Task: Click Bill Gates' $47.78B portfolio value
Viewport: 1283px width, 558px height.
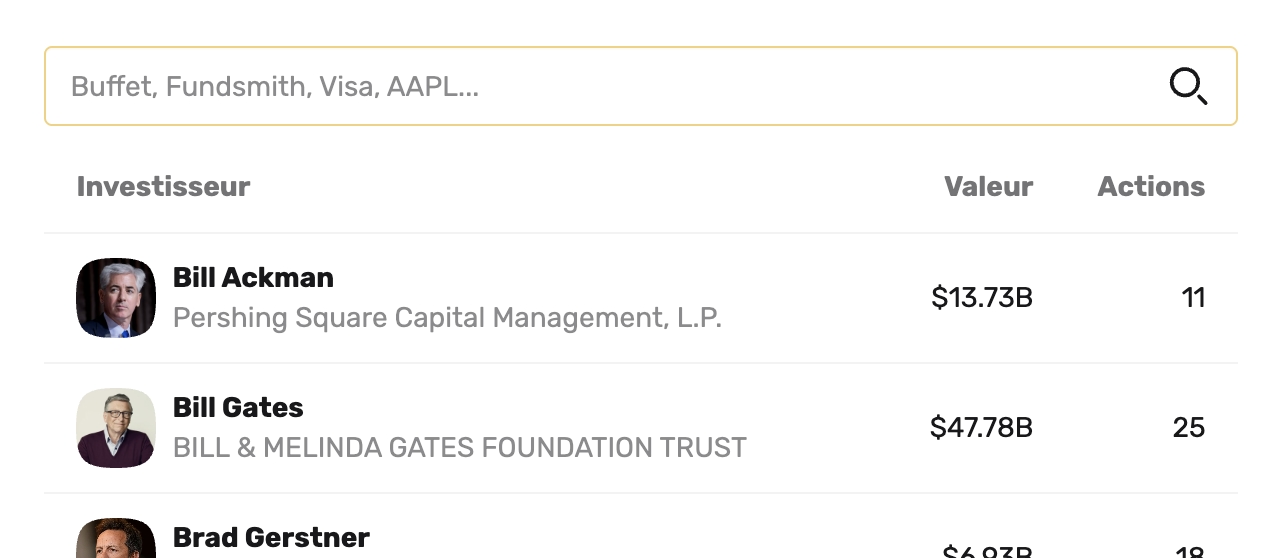Action: coord(980,428)
